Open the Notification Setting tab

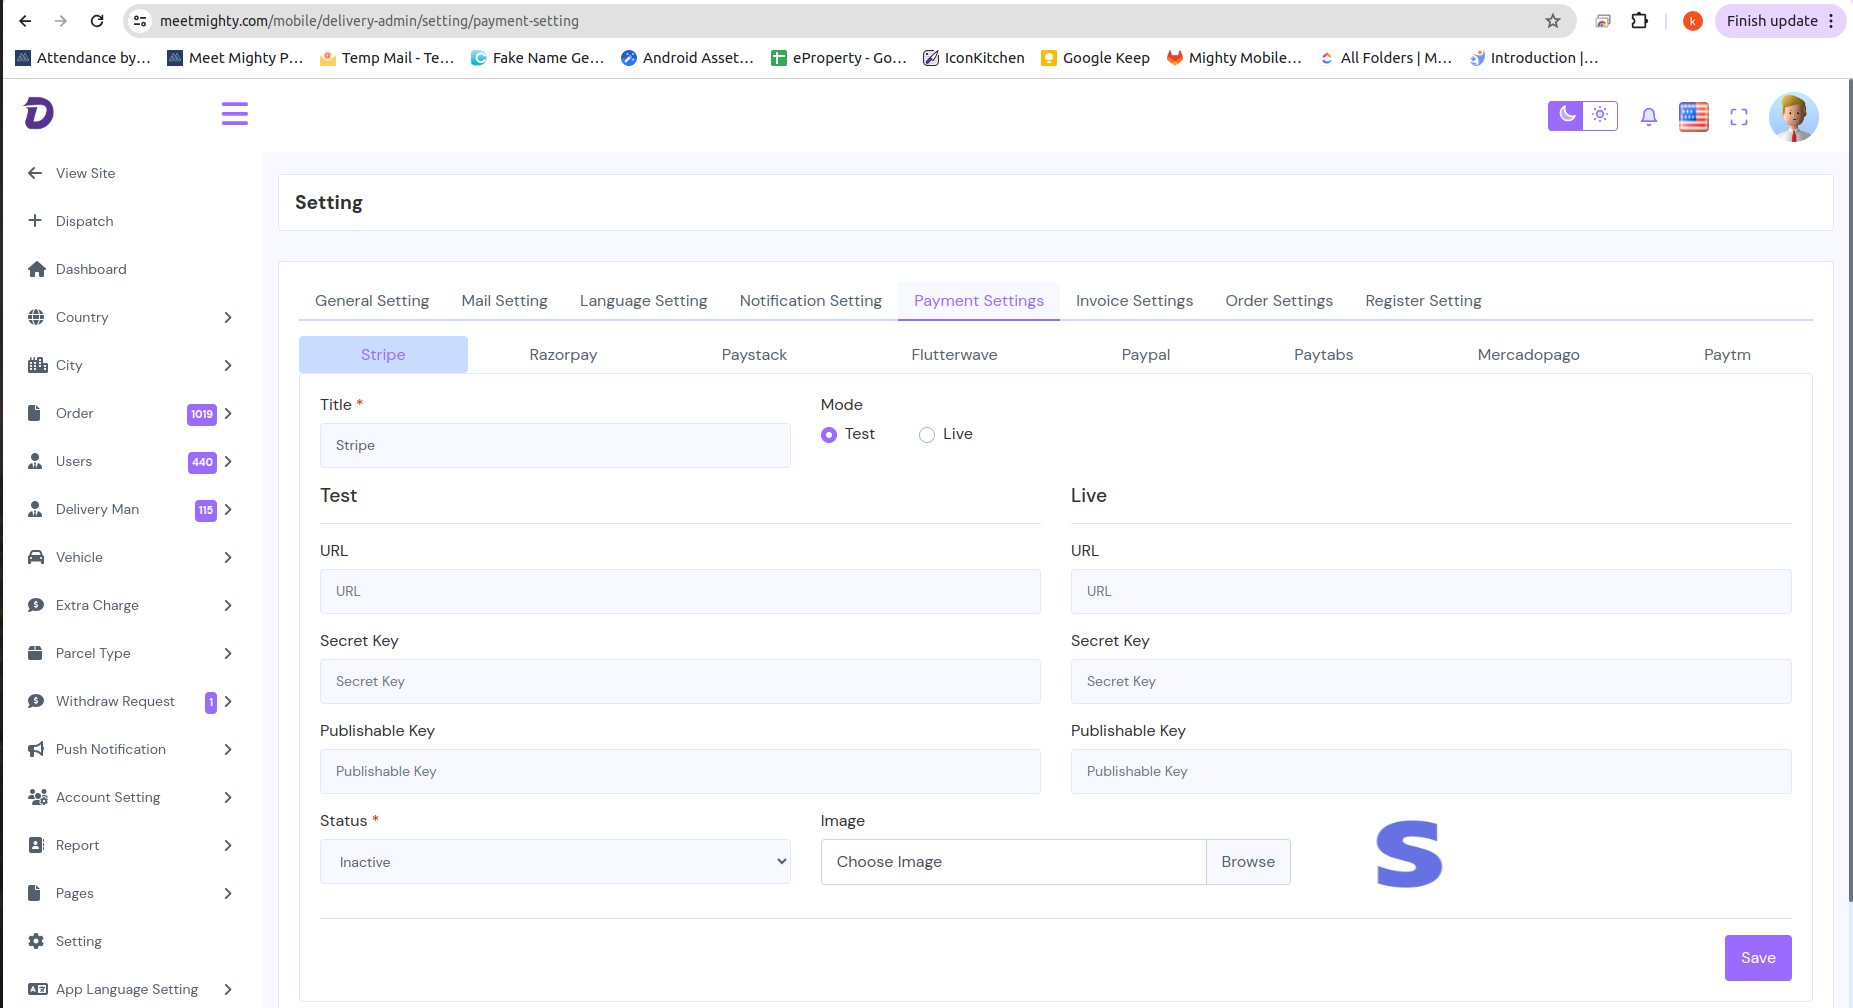(811, 301)
